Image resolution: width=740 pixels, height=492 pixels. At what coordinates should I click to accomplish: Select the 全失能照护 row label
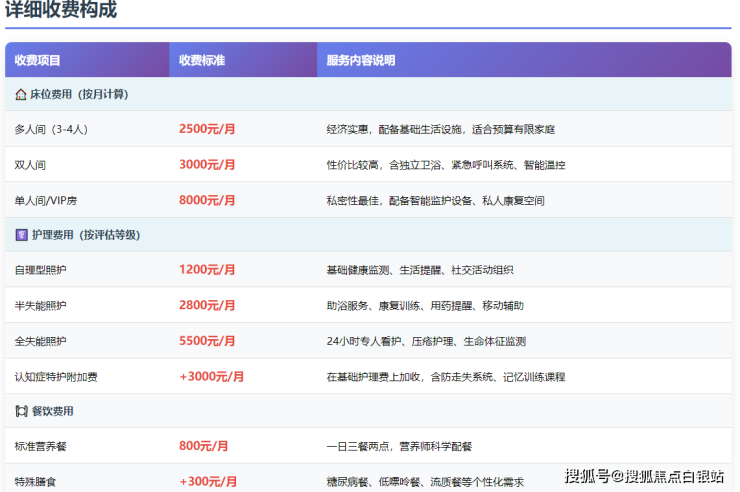tap(40, 341)
